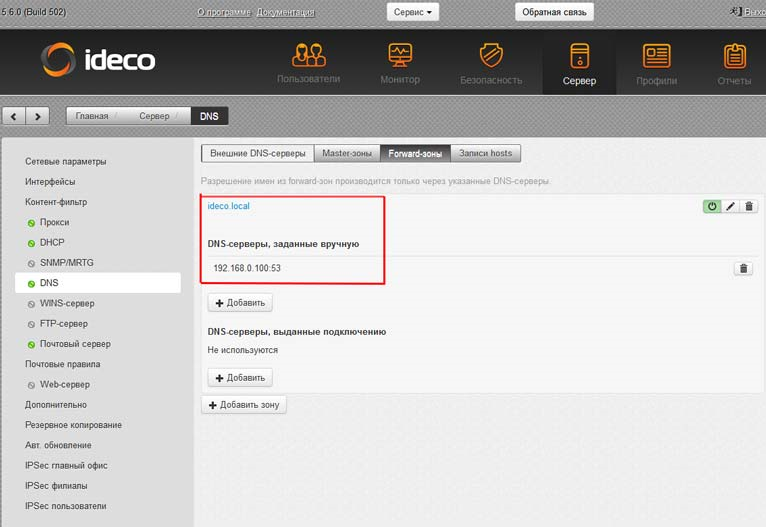Navigate forward with the right arrow

coord(38,116)
